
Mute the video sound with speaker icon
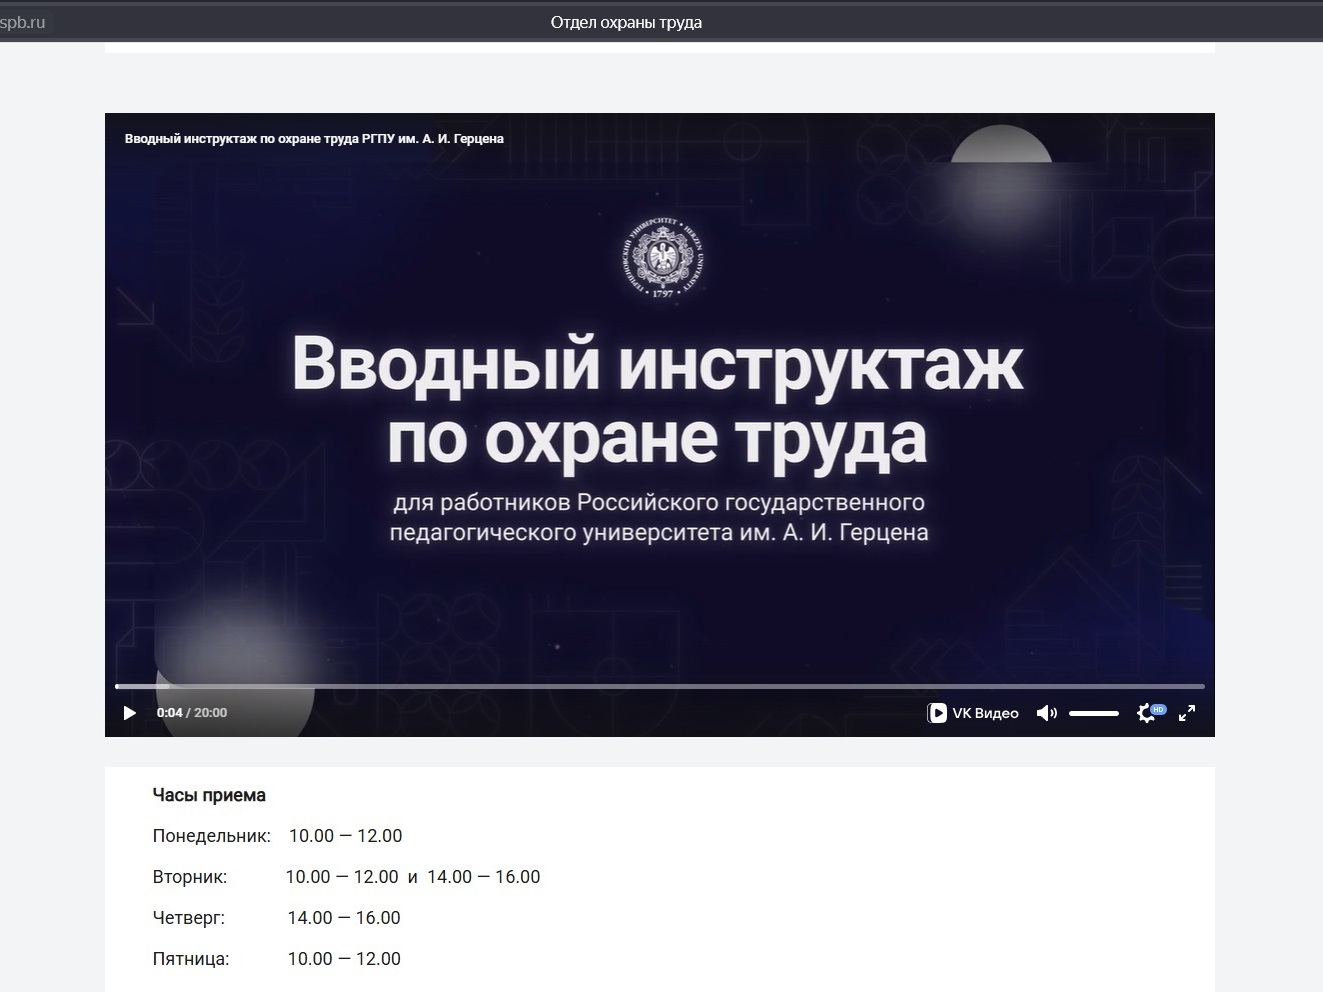(x=1047, y=713)
